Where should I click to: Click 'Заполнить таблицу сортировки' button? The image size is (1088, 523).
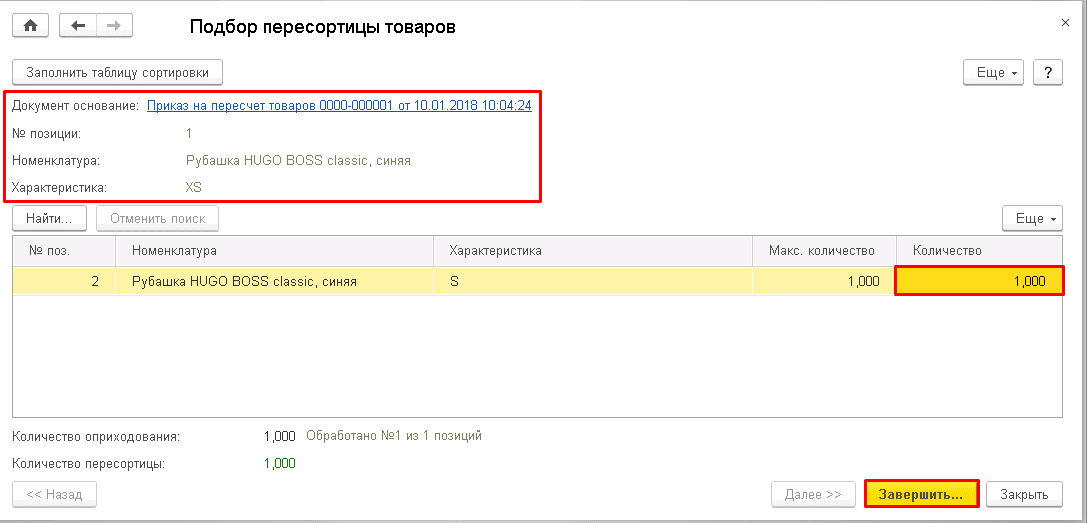pyautogui.click(x=117, y=73)
